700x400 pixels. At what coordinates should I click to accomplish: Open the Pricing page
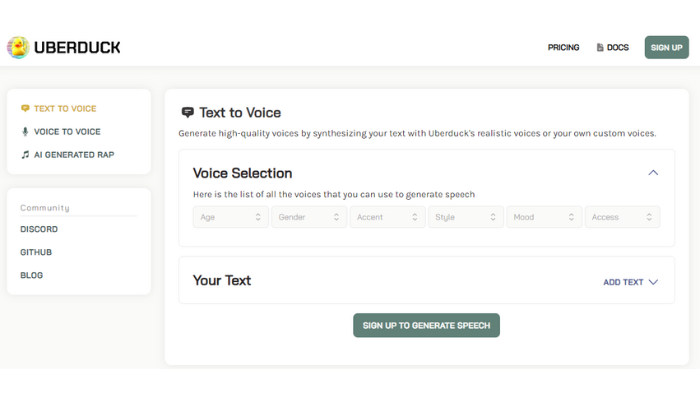(563, 47)
